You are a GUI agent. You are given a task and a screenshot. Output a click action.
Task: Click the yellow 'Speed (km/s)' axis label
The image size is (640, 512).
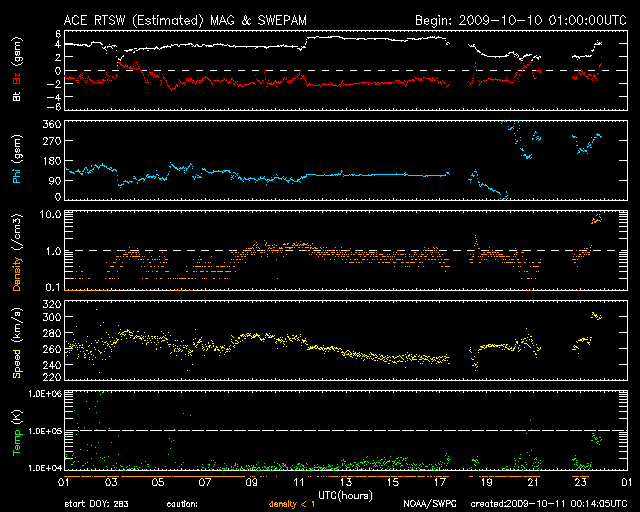click(x=17, y=343)
